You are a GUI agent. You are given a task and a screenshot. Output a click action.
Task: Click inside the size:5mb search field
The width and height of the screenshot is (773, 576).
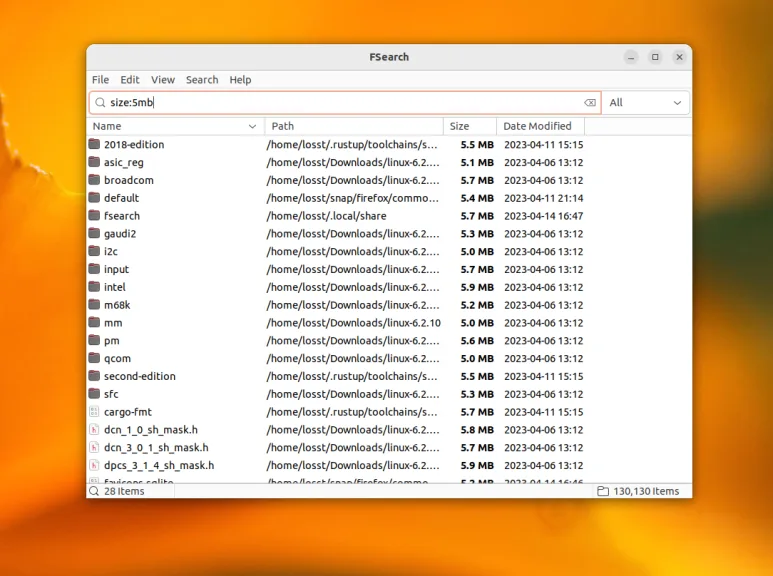tap(345, 103)
